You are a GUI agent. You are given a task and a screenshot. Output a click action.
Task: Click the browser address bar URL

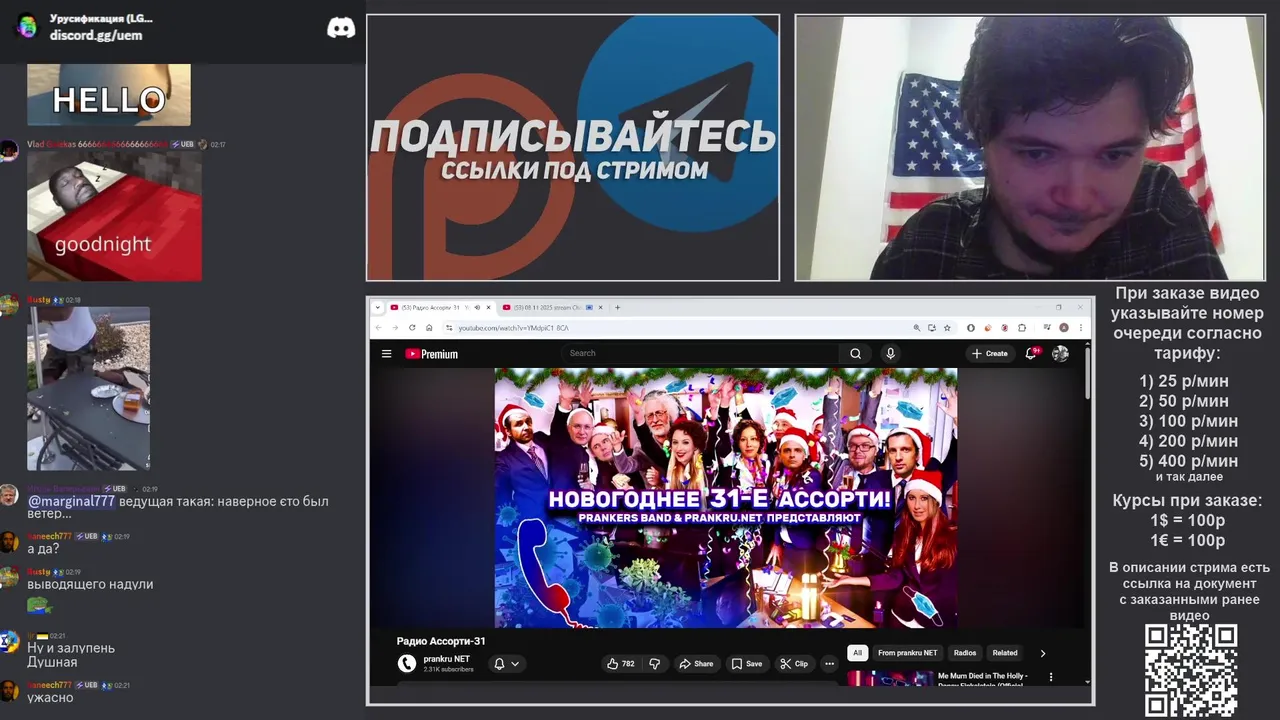[x=513, y=328]
